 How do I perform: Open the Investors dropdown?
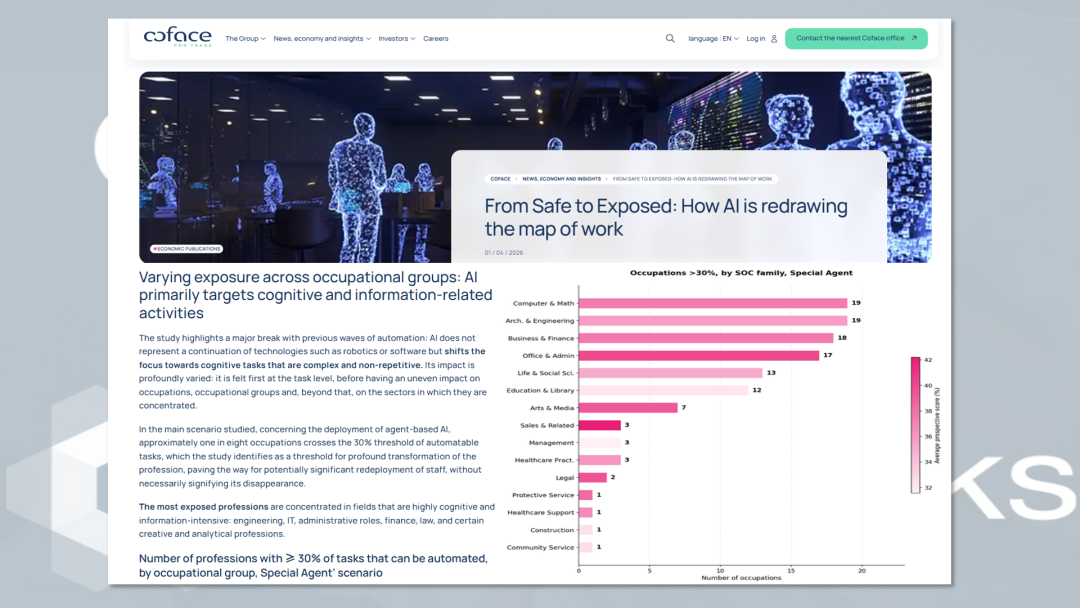(x=397, y=39)
